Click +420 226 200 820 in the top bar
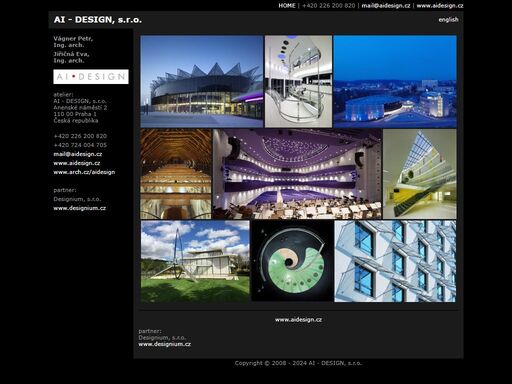Image resolution: width=512 pixels, height=384 pixels. [x=329, y=5]
